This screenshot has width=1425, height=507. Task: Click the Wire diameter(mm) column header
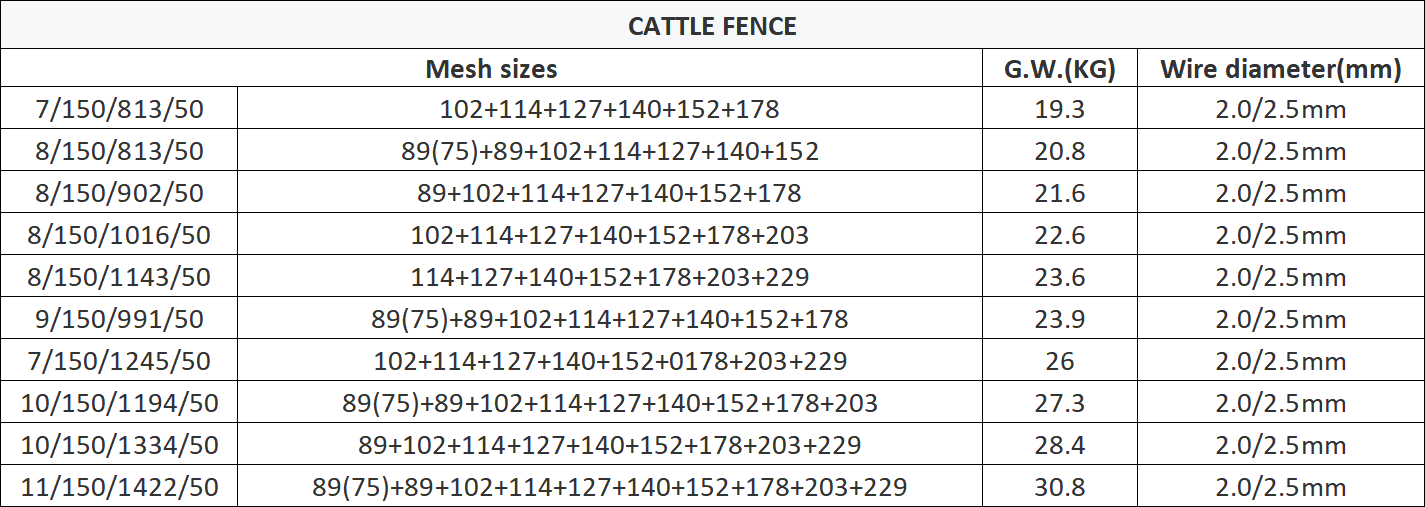pyautogui.click(x=1280, y=68)
